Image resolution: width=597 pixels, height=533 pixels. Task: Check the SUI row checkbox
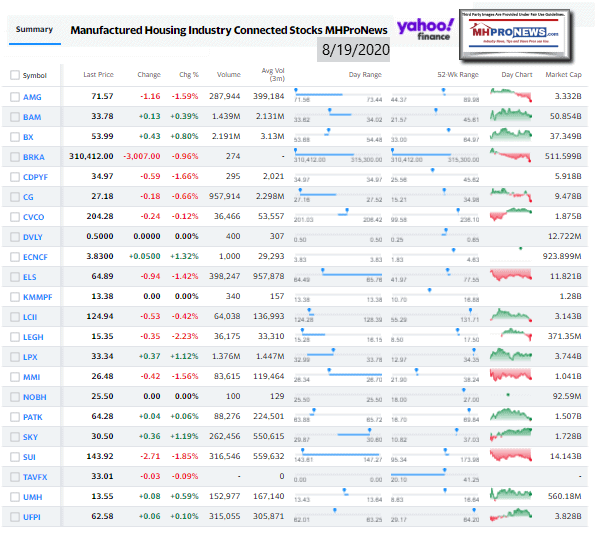coord(15,457)
